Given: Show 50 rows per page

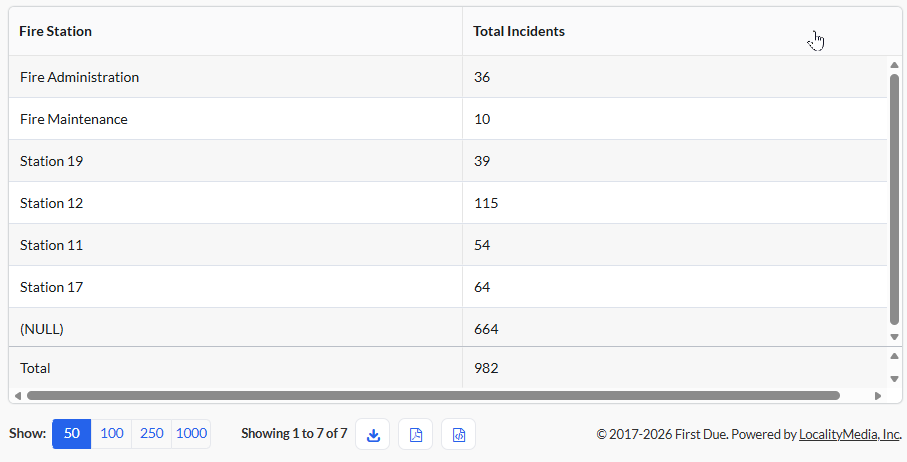Looking at the screenshot, I should click(x=72, y=434).
